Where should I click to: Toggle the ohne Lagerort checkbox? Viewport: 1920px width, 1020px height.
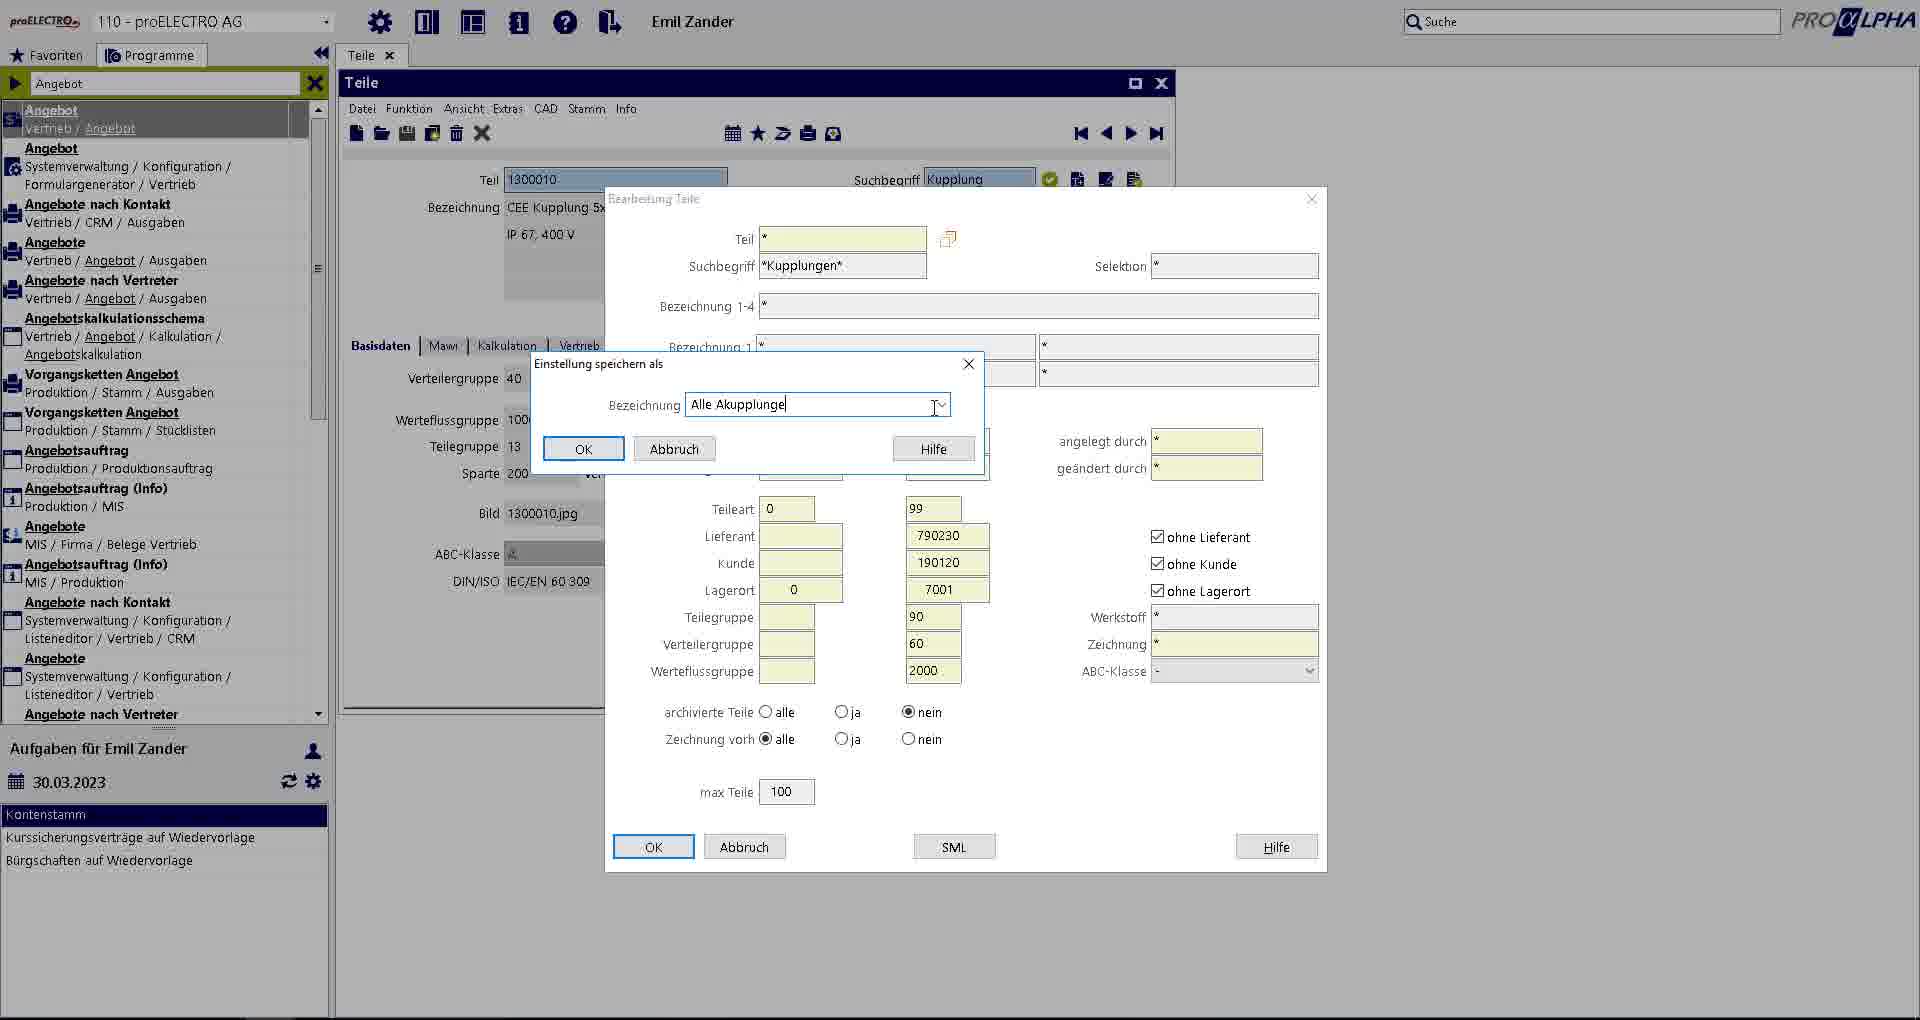(1157, 591)
